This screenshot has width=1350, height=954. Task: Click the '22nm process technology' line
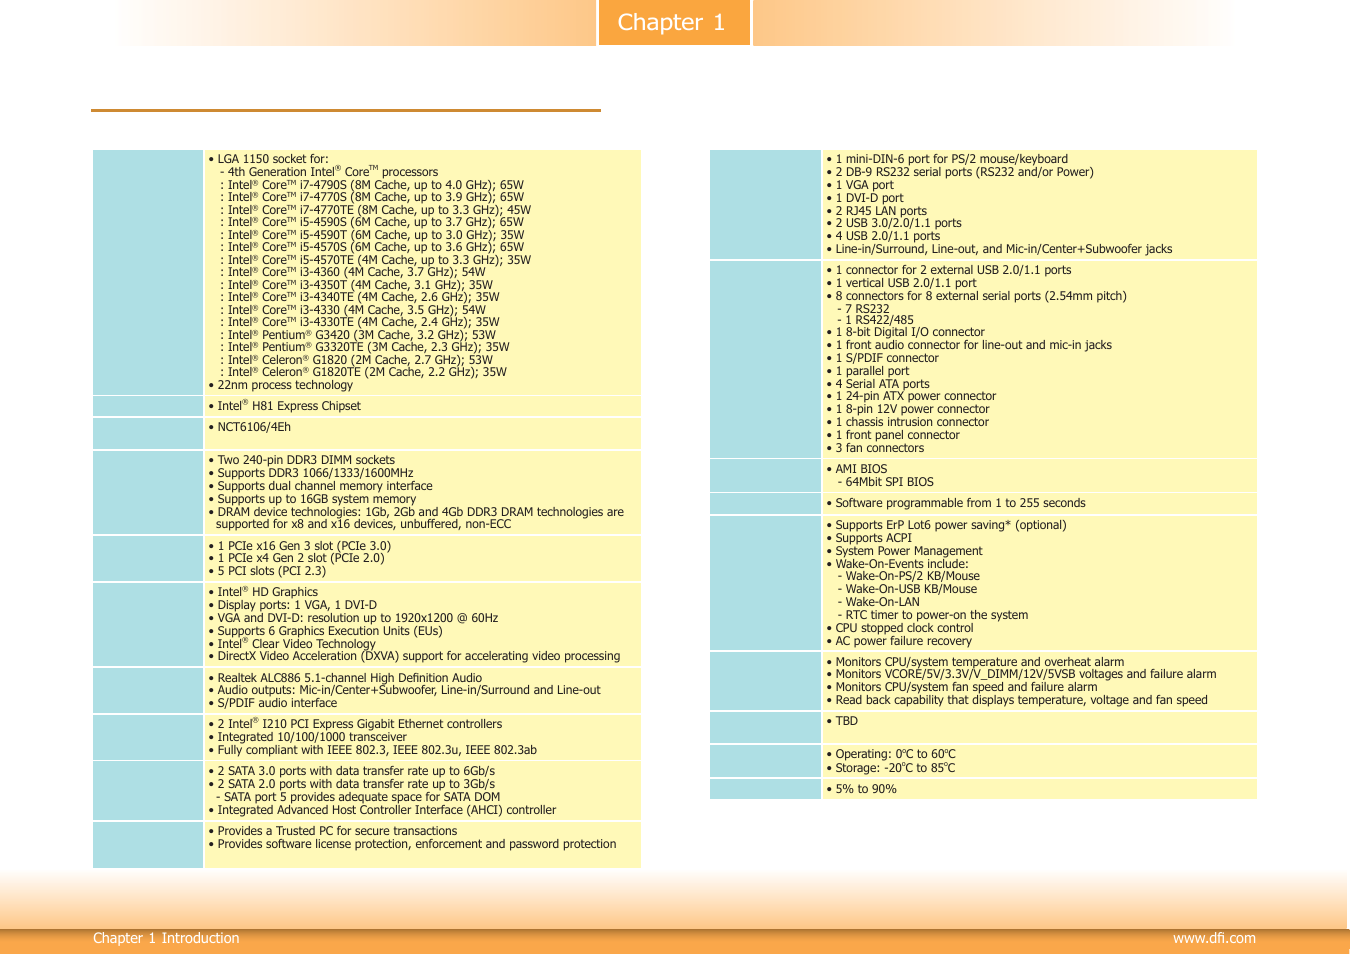[x=280, y=385]
